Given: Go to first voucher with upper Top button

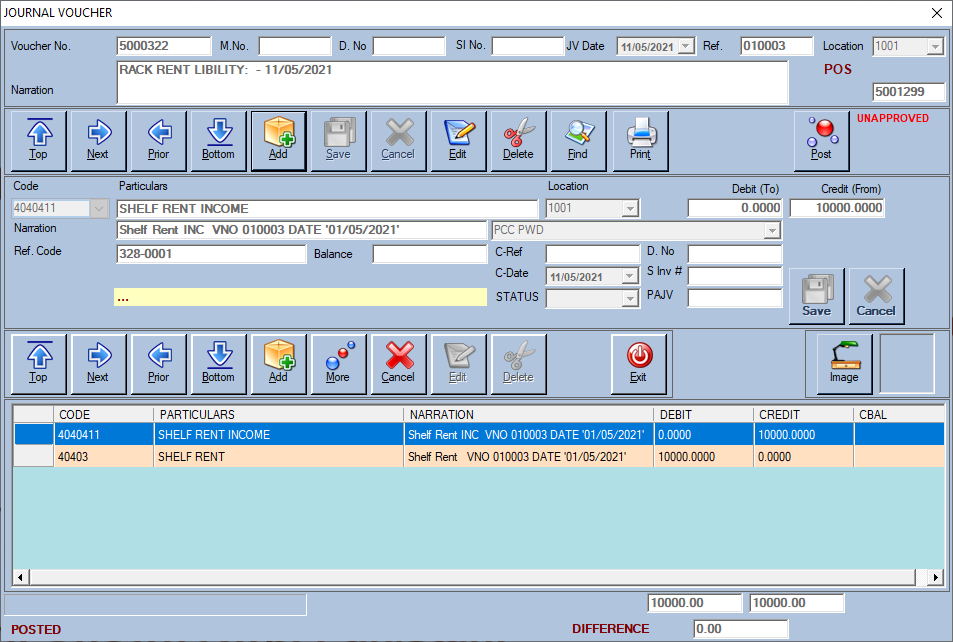Looking at the screenshot, I should click(x=39, y=140).
